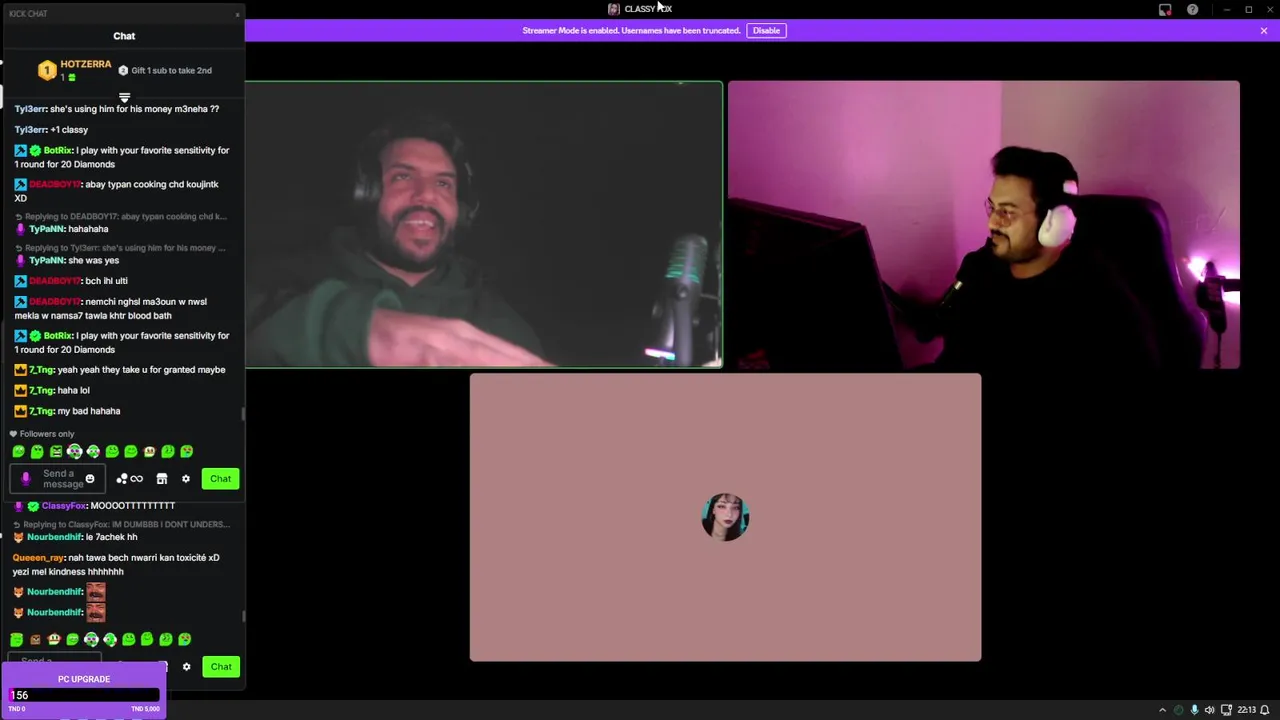Click BotRix username in the first sensitivity message
Viewport: 1280px width, 720px height.
[x=58, y=151]
